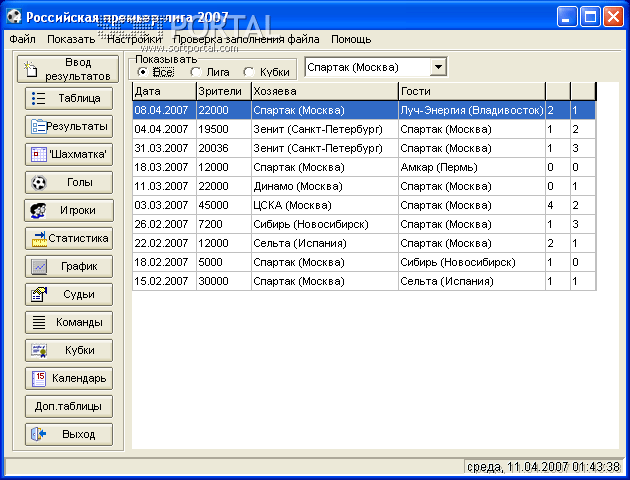Select the Лига radio button
Image resolution: width=630 pixels, height=480 pixels.
point(196,72)
